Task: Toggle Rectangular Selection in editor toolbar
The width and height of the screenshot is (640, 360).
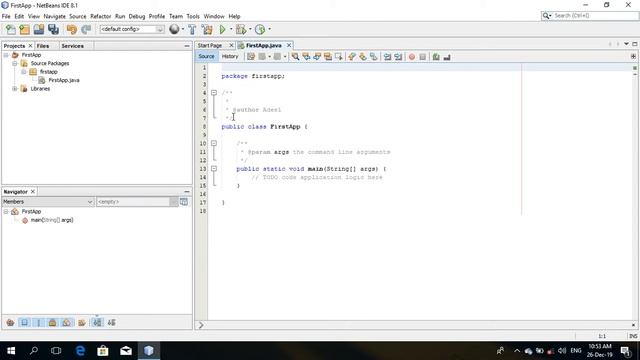Action: [x=339, y=57]
